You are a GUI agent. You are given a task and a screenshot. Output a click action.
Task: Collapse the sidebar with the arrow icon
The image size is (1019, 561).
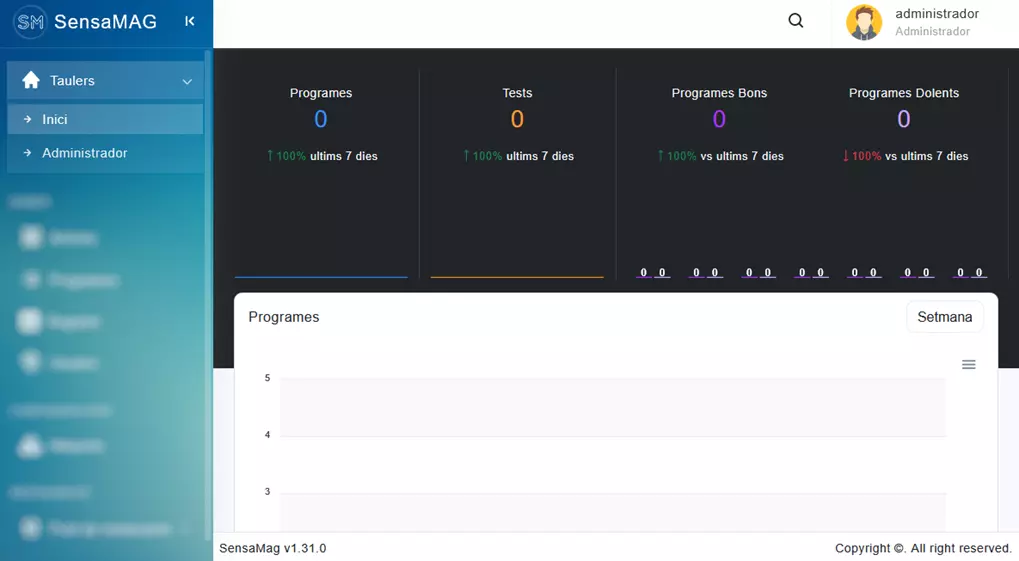190,22
